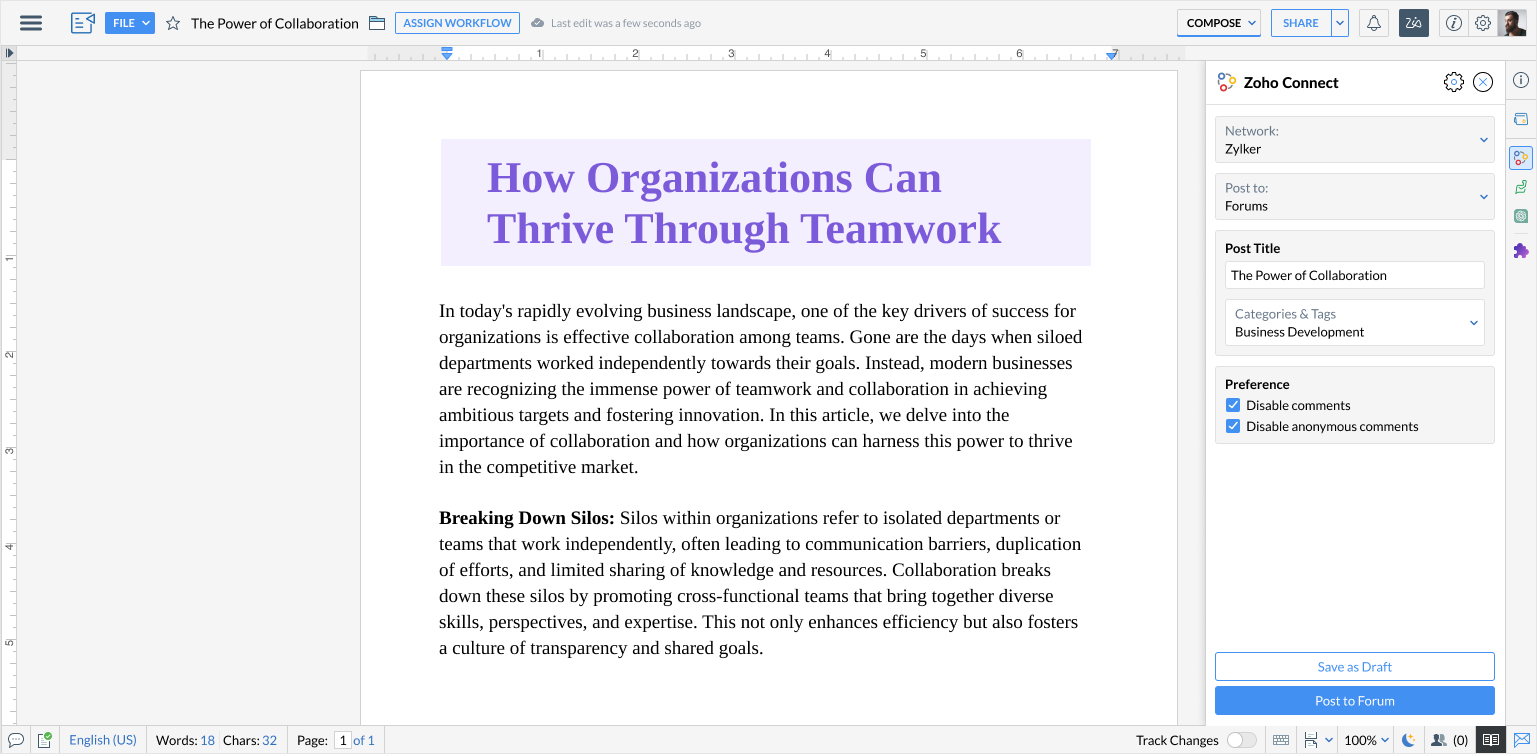
Task: Click the right indent marker on ruler
Action: coord(1112,55)
